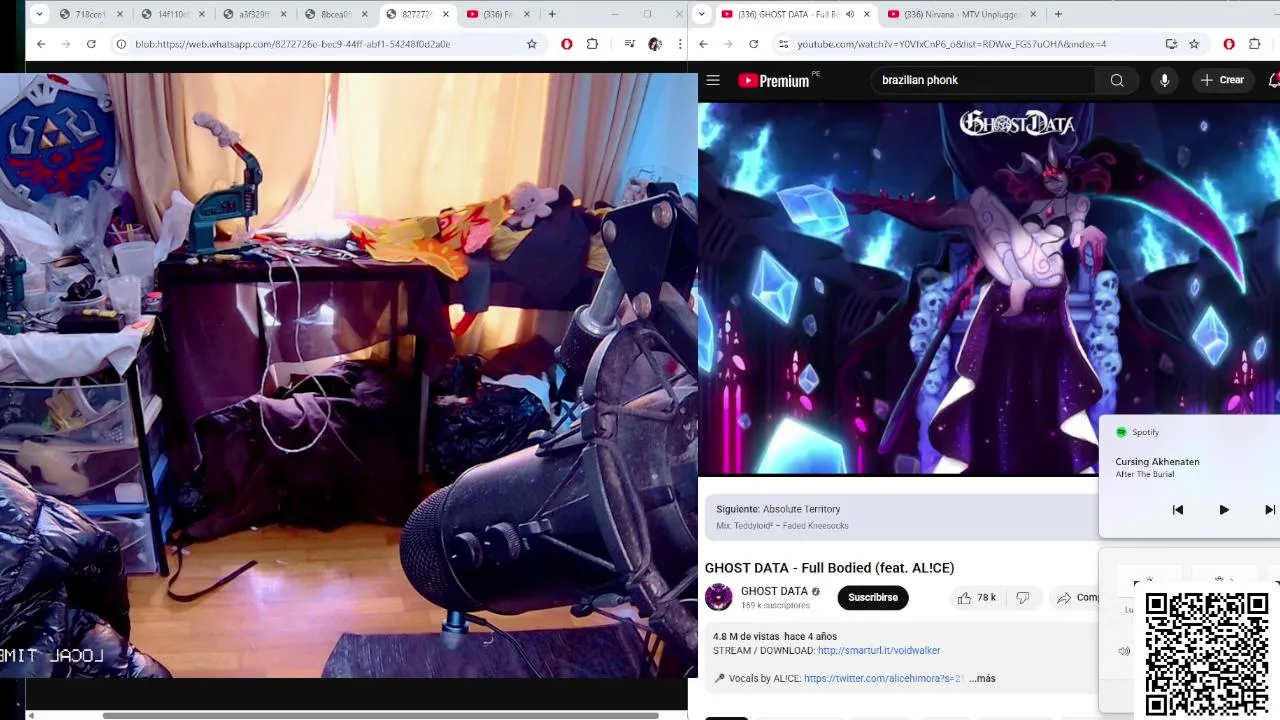Screen dimensions: 1280x720
Task: Dislike the GHOST DATA video
Action: pyautogui.click(x=1023, y=598)
